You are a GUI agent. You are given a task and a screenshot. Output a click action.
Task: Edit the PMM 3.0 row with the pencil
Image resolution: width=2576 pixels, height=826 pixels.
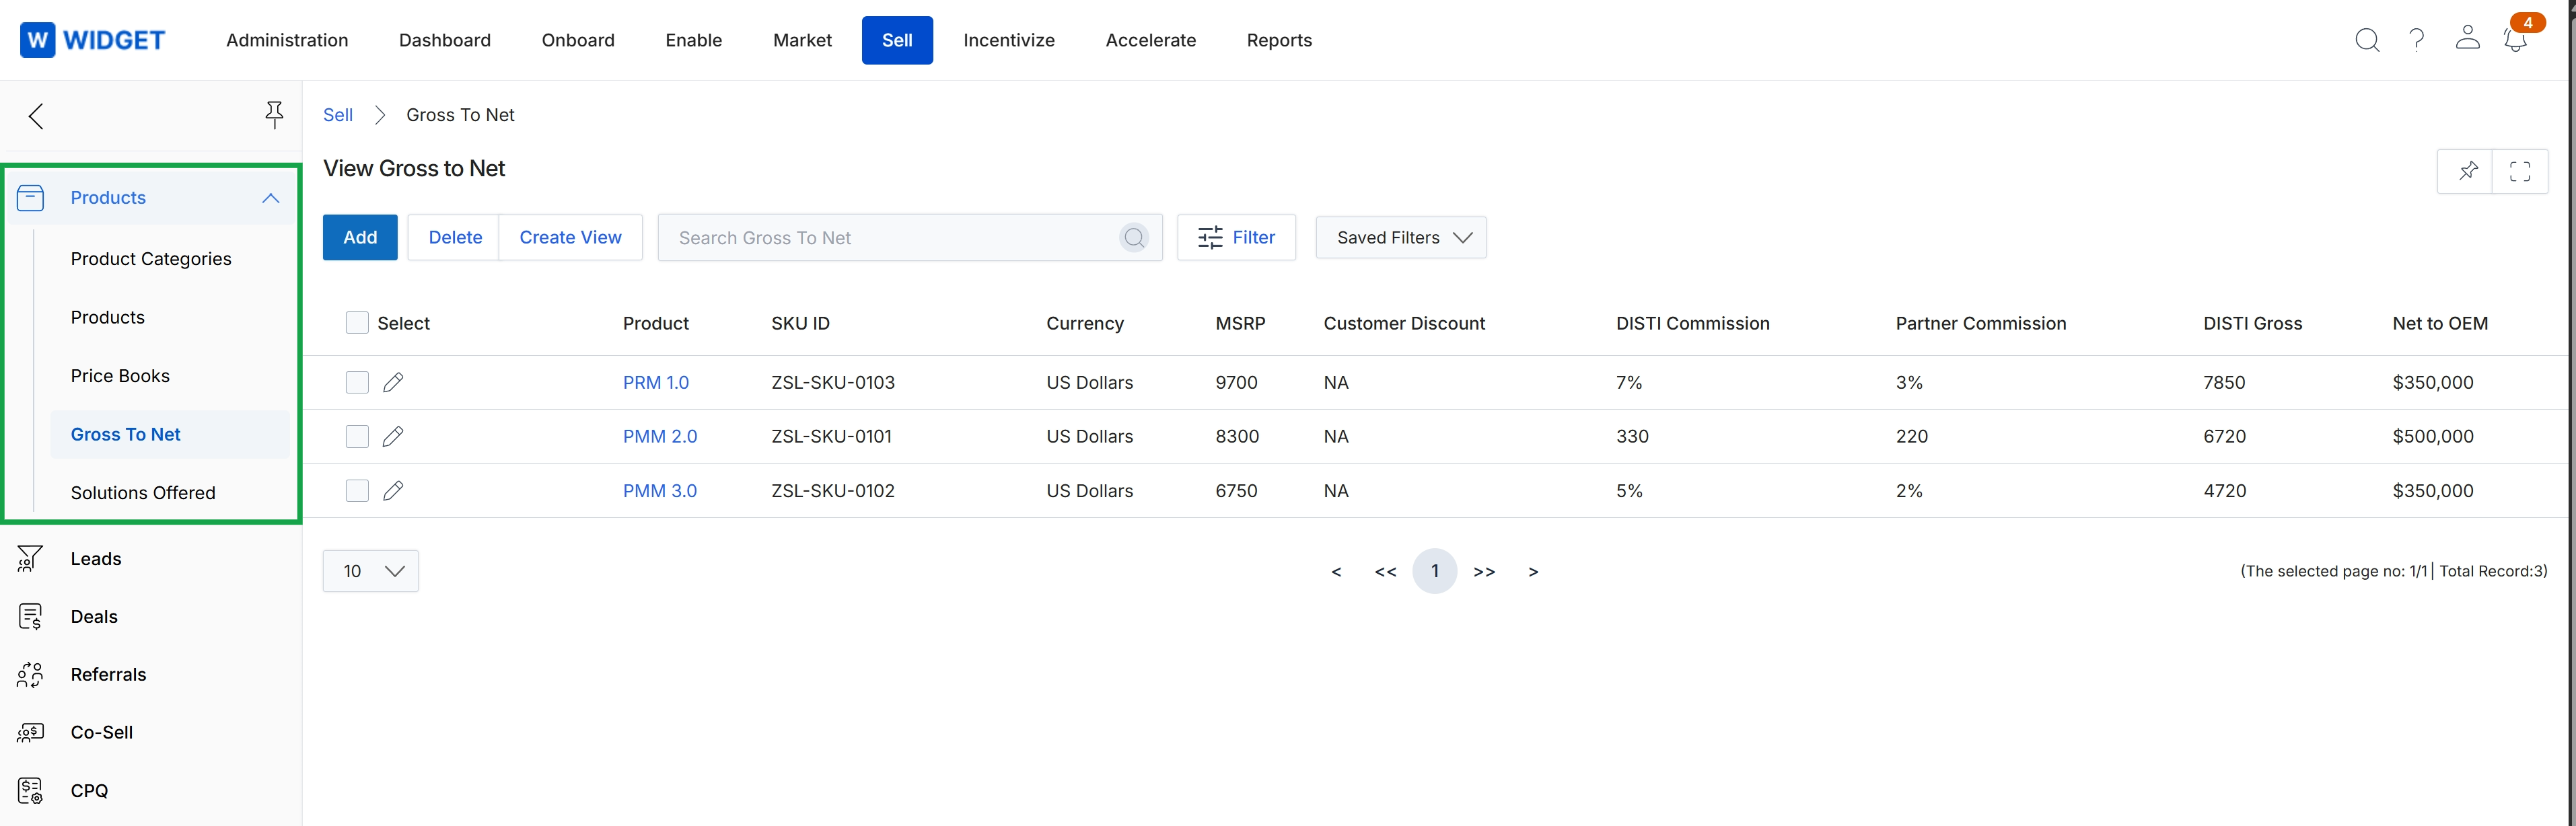coord(393,491)
